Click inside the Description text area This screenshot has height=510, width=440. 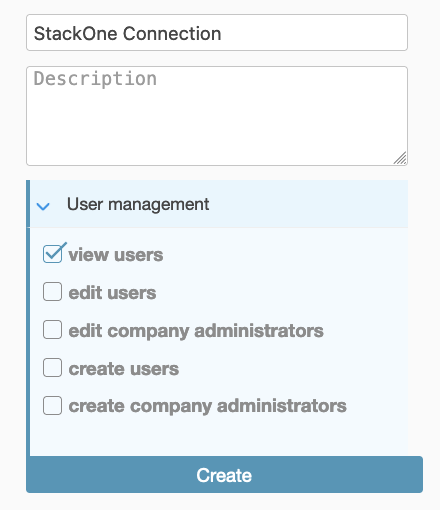[217, 116]
